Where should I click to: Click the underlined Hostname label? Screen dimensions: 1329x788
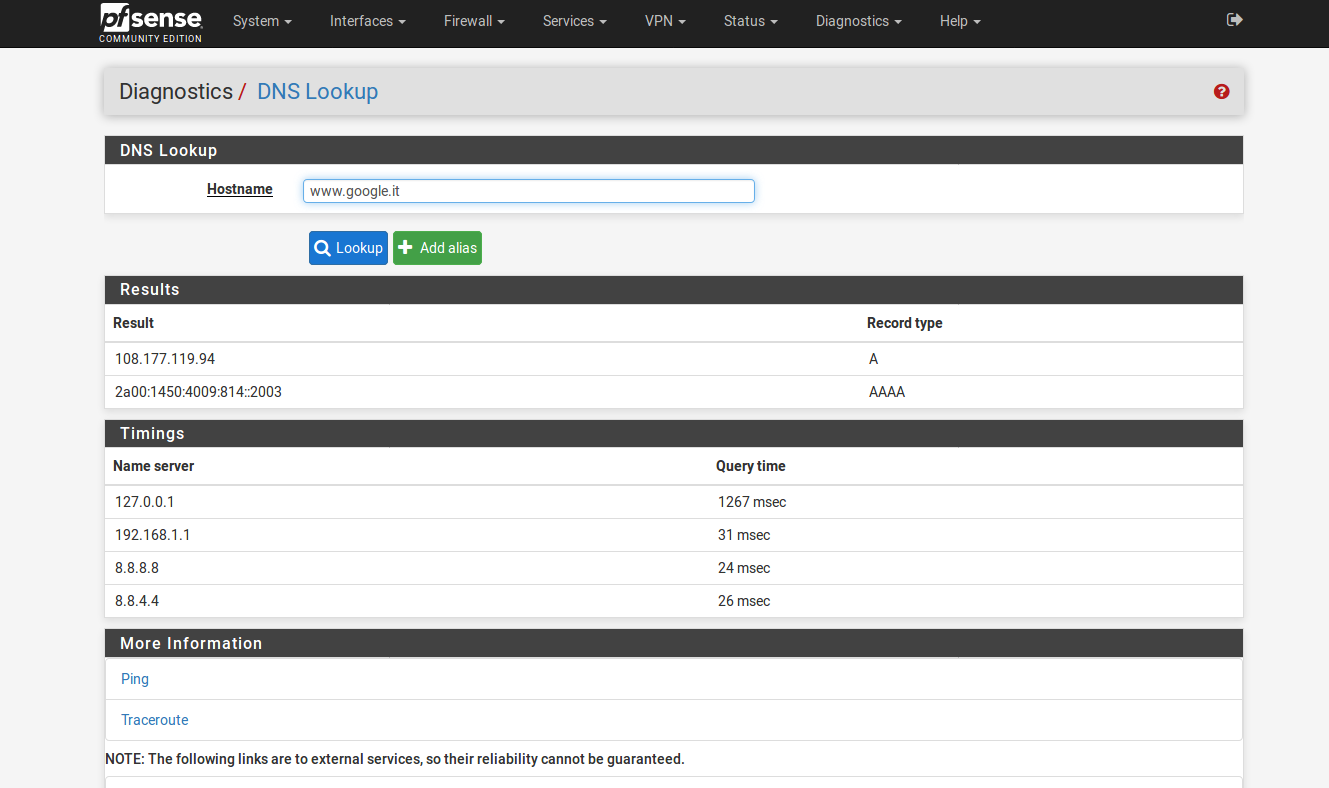[x=240, y=189]
